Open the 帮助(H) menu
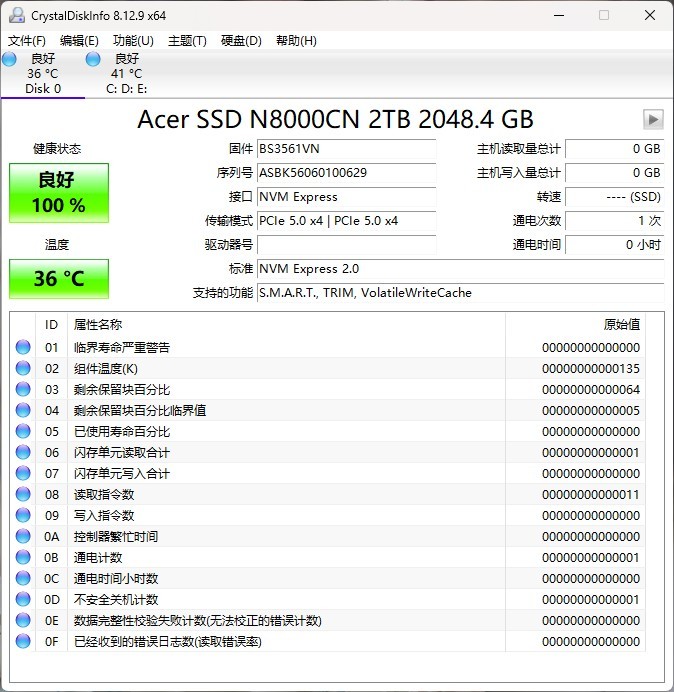Screen dimensions: 674x692 tap(295, 40)
